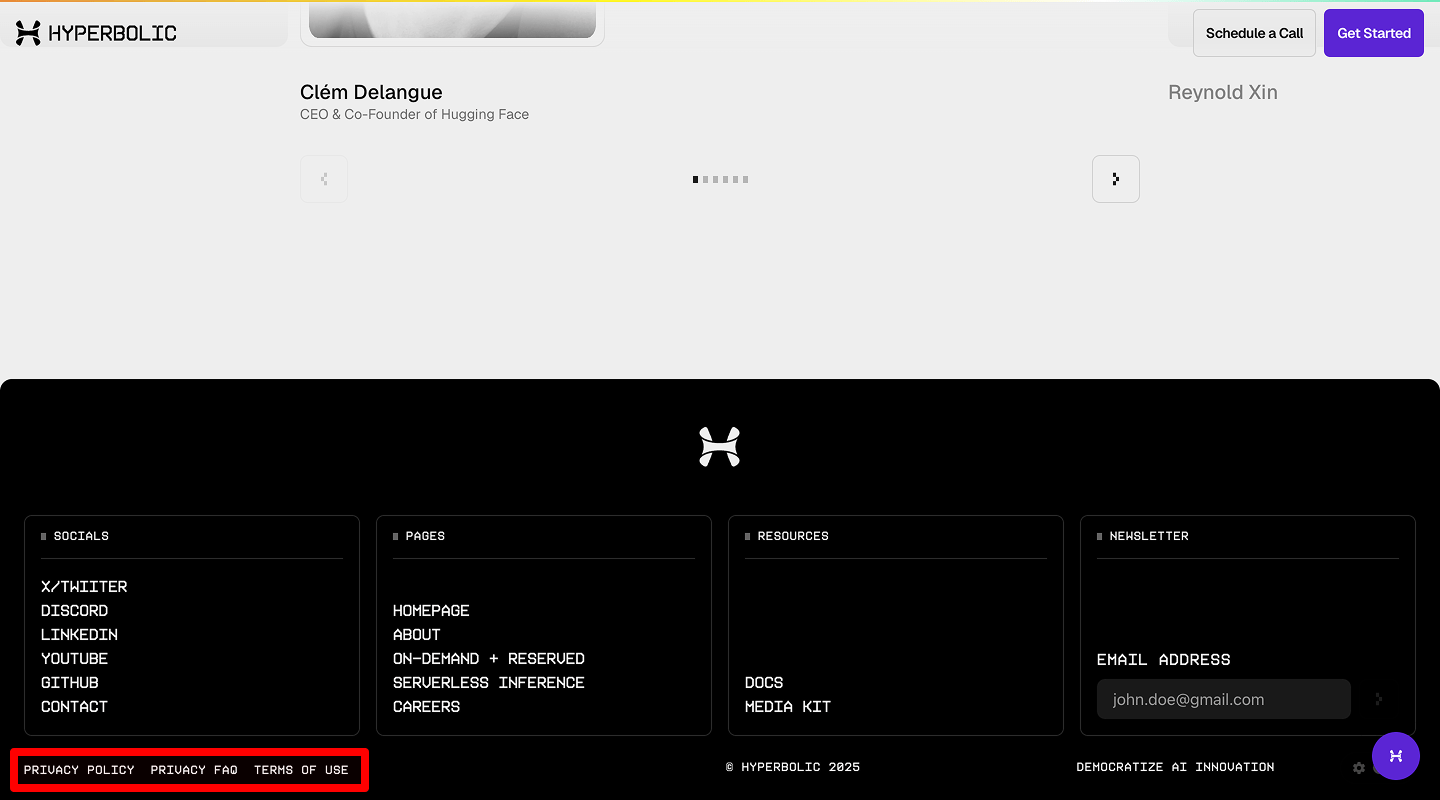The image size is (1440, 800).
Task: Open the chat widget via the purple Hyperbolic bubble
Action: [x=1396, y=756]
